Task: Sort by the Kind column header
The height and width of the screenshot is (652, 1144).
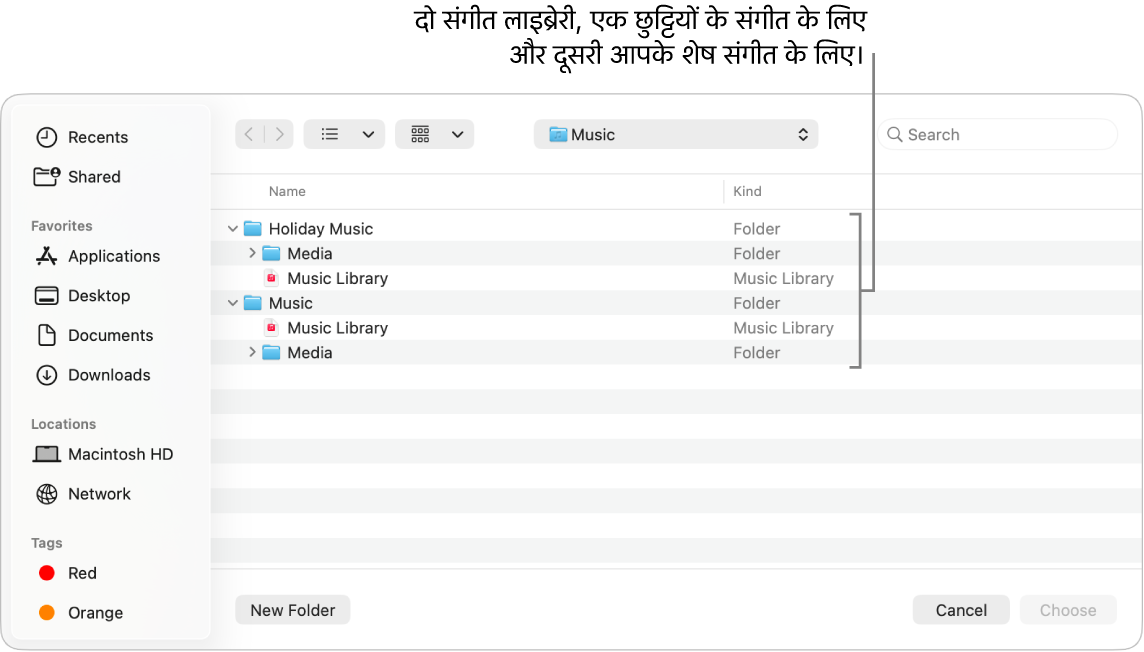Action: tap(747, 191)
